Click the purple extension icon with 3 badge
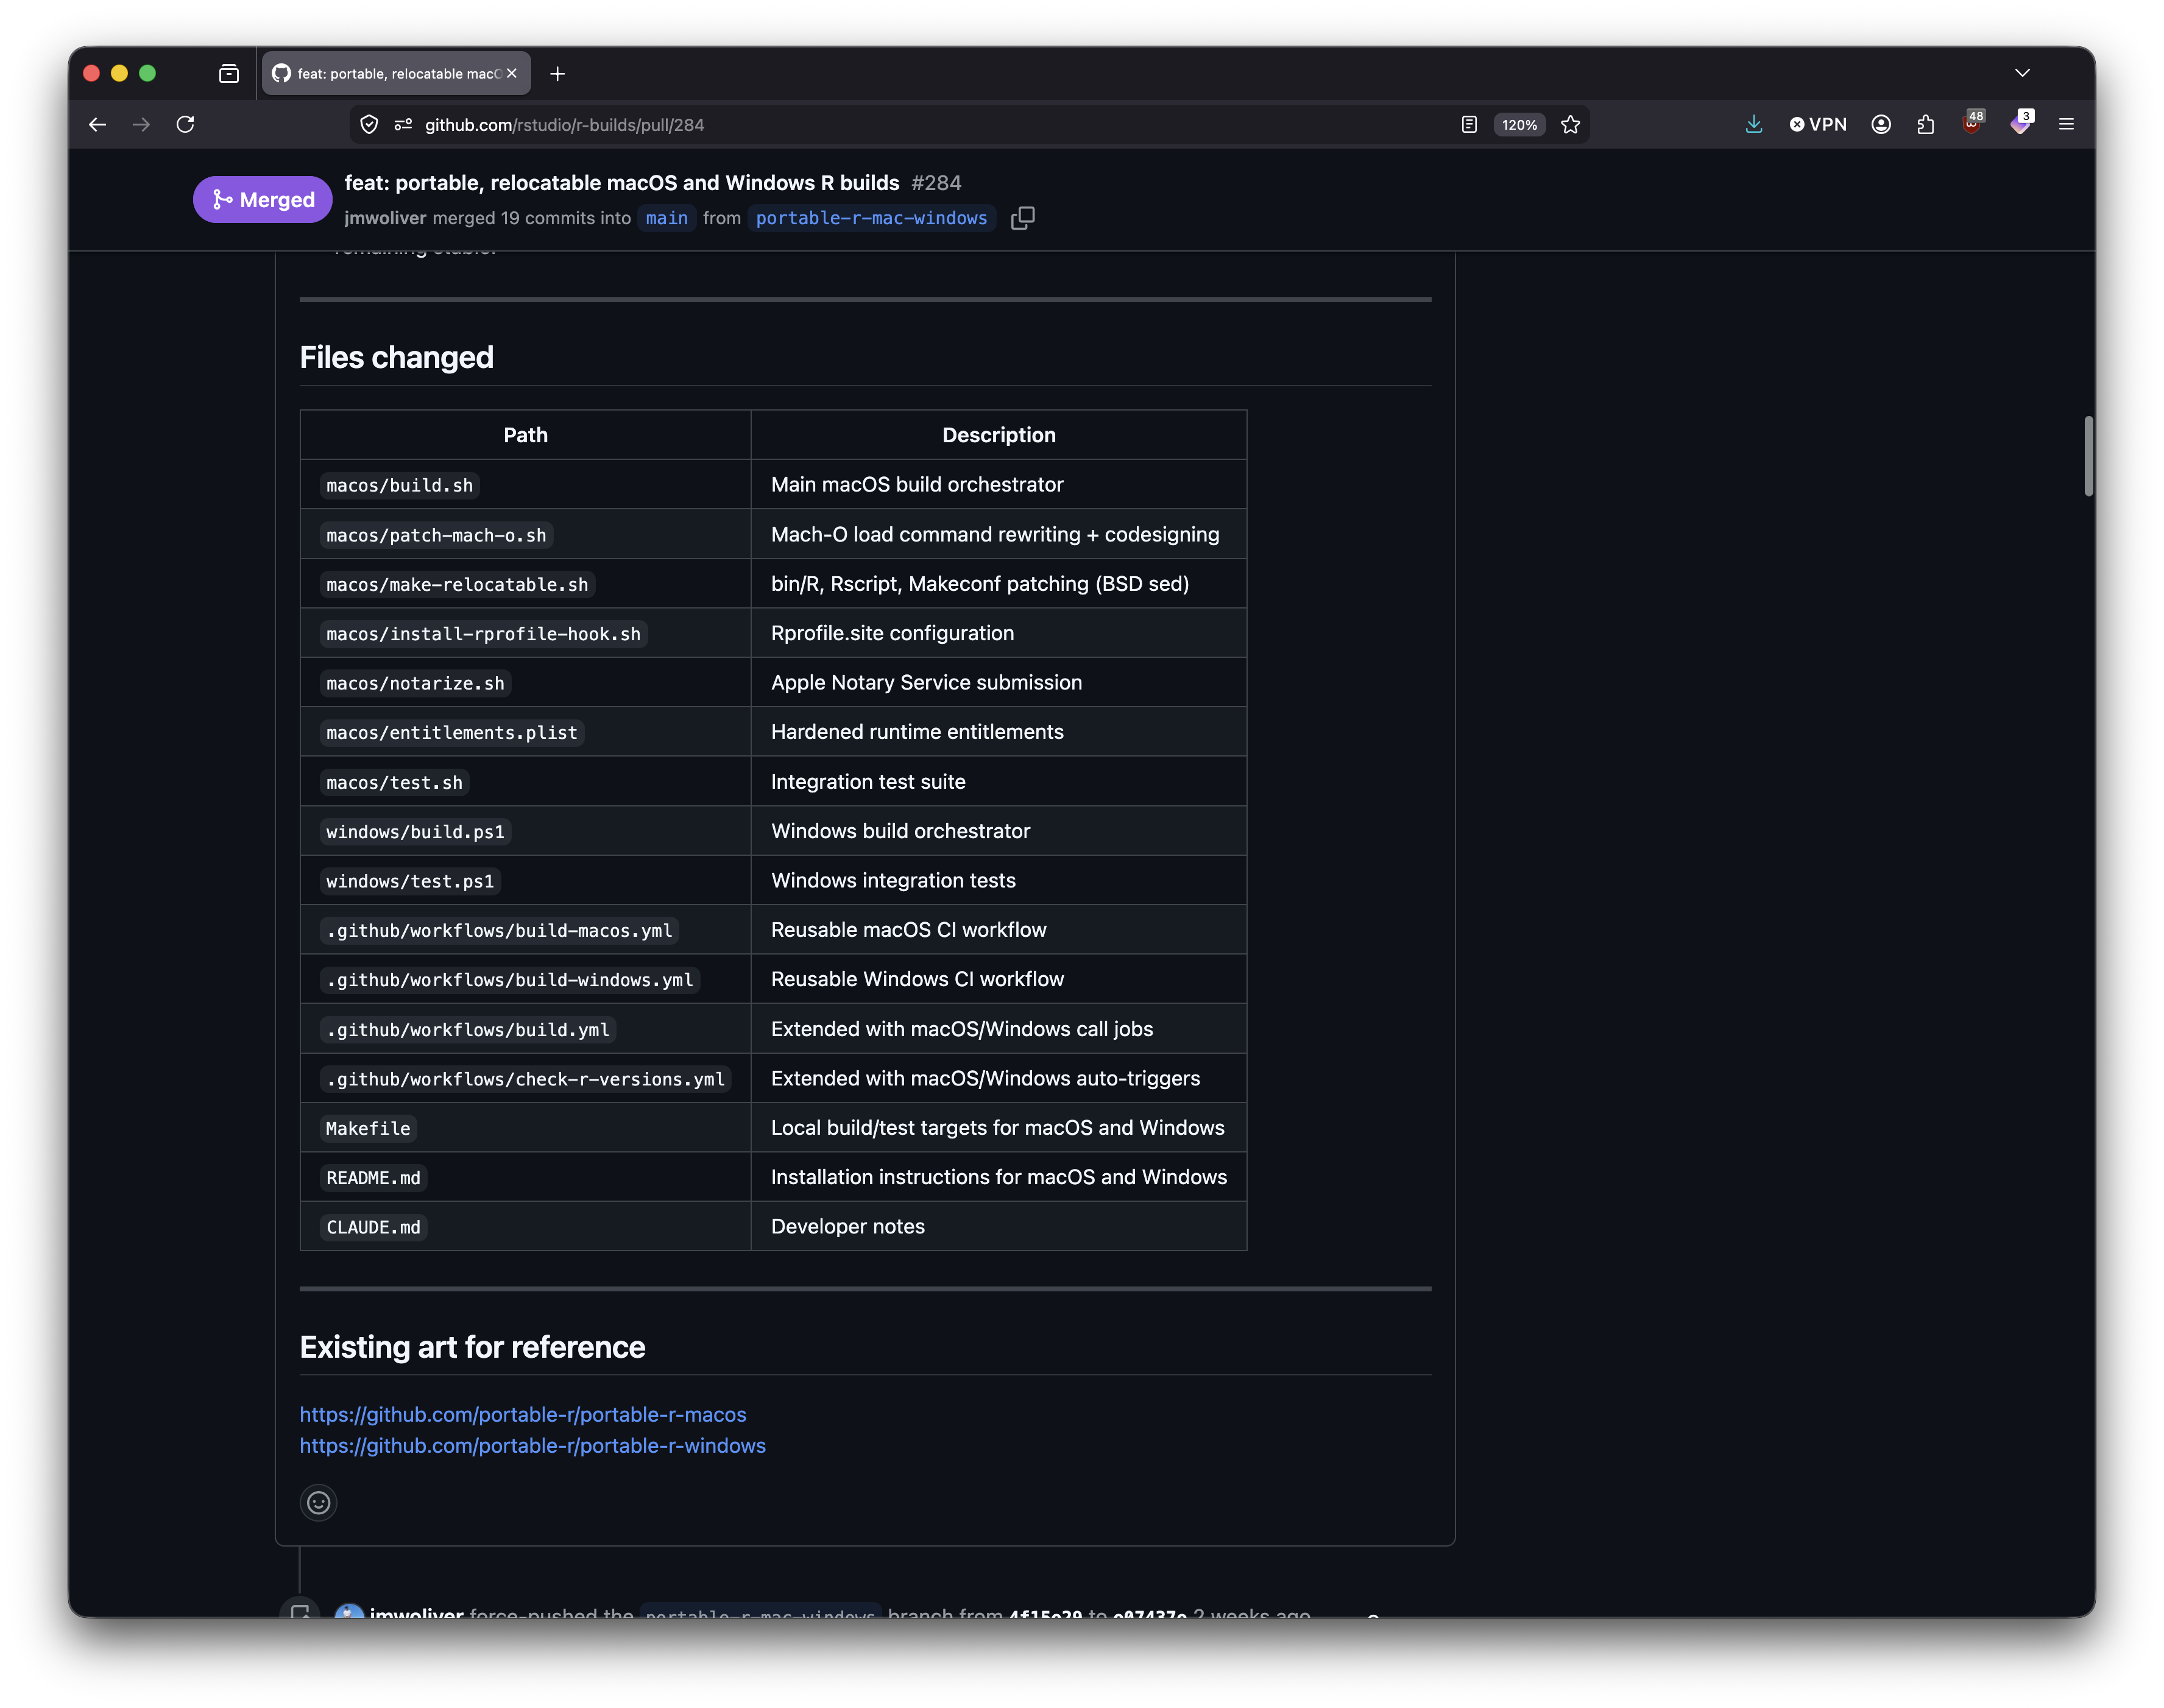This screenshot has width=2164, height=1708. pyautogui.click(x=2021, y=123)
